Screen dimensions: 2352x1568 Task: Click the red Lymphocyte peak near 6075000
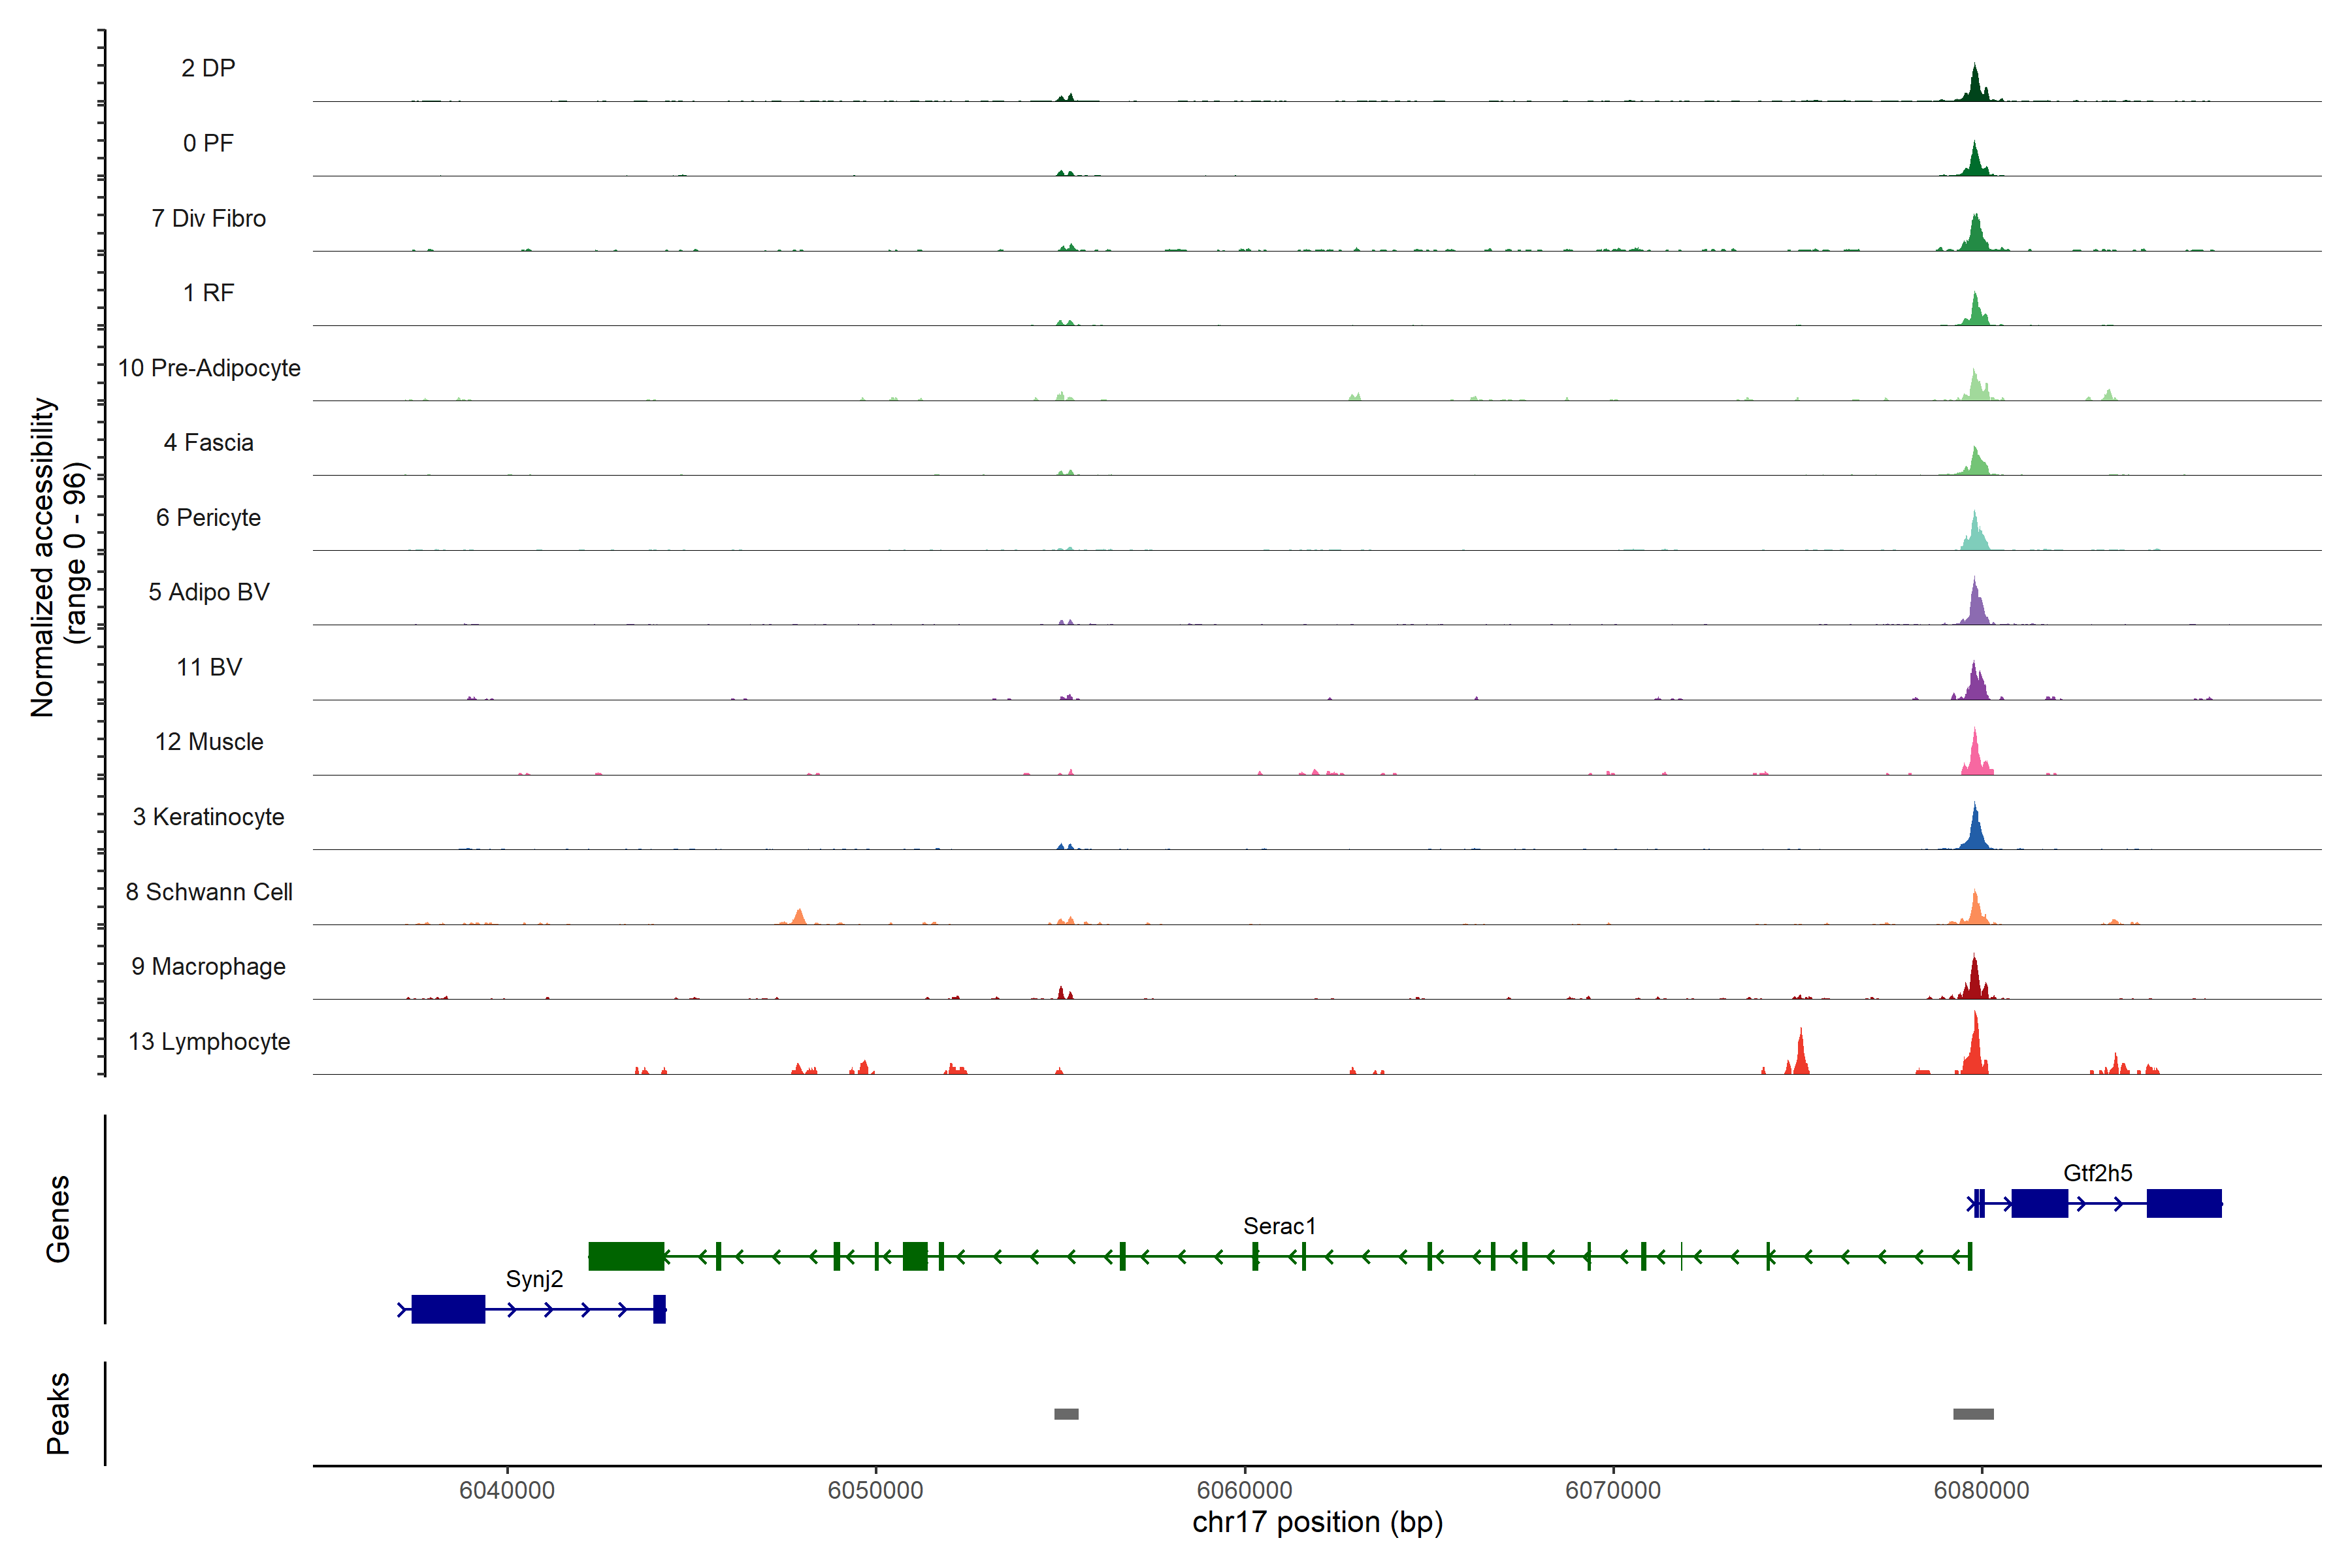[1801, 1055]
